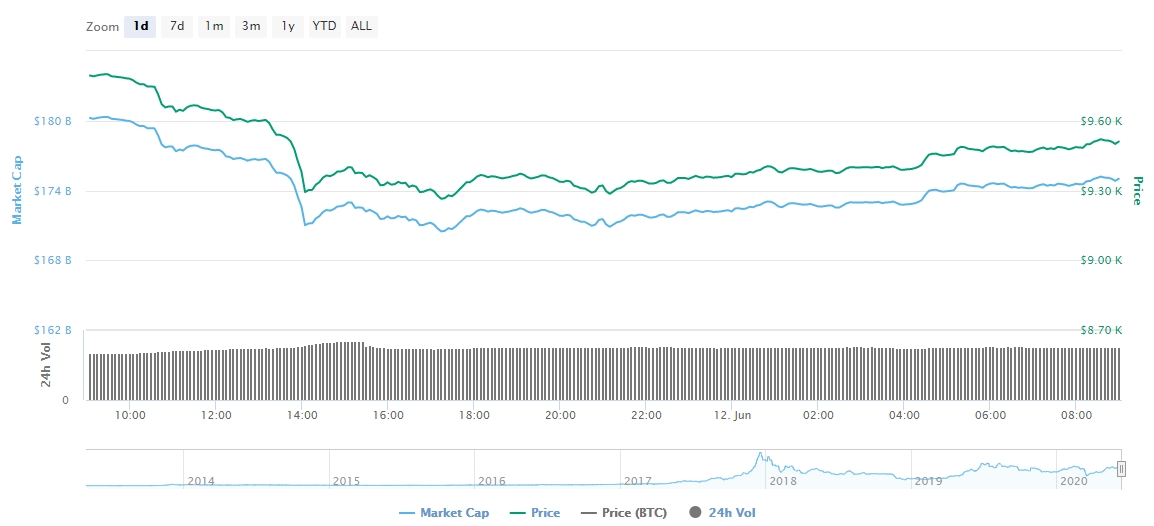Toggle the green Price legend series
Image resolution: width=1154 pixels, height=526 pixels.
533,513
